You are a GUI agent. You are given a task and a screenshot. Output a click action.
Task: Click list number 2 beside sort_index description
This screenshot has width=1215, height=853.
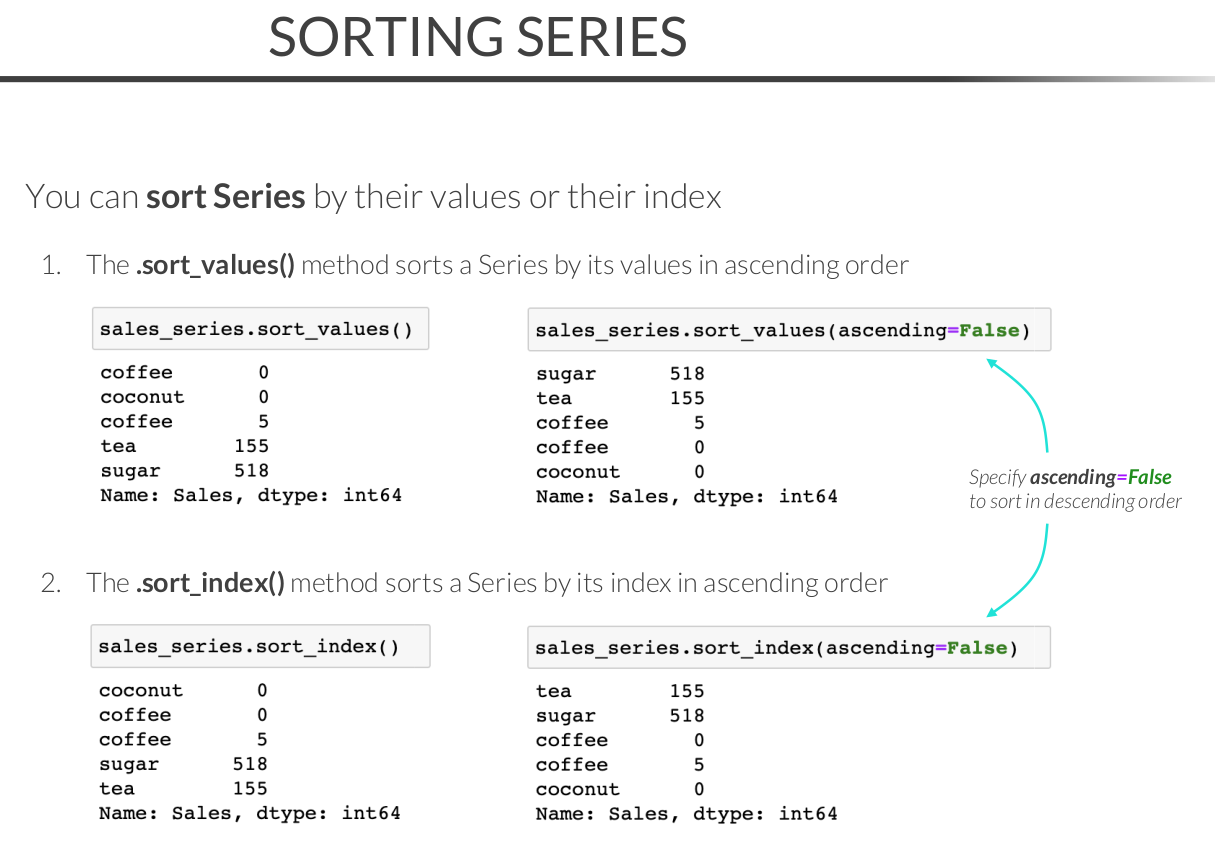(x=50, y=583)
